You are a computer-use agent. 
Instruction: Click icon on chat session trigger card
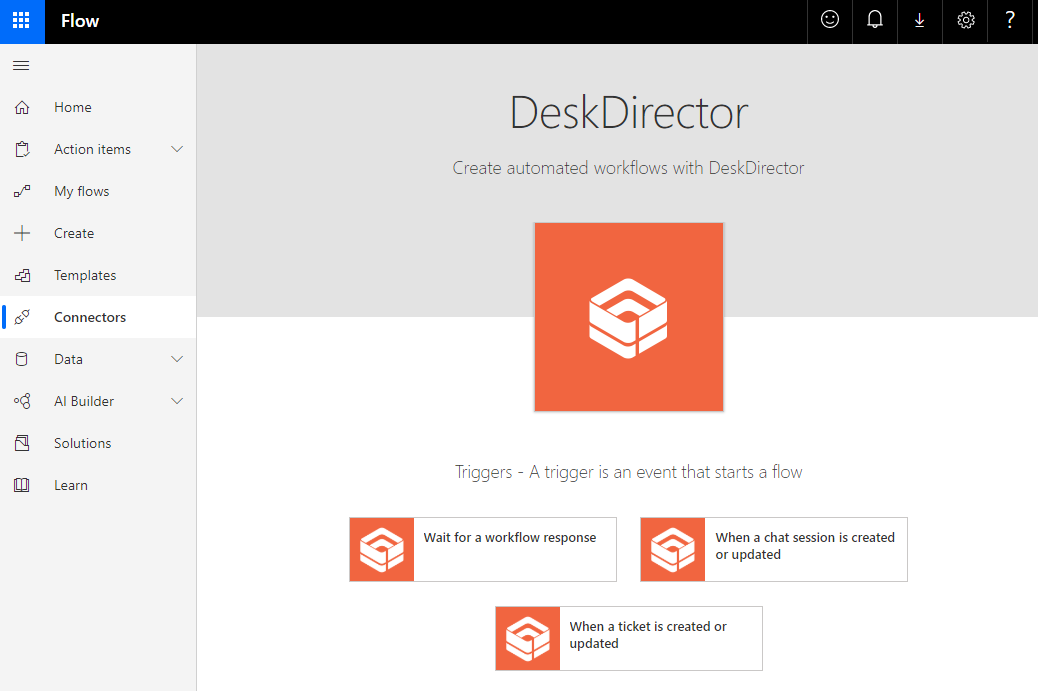coord(673,549)
